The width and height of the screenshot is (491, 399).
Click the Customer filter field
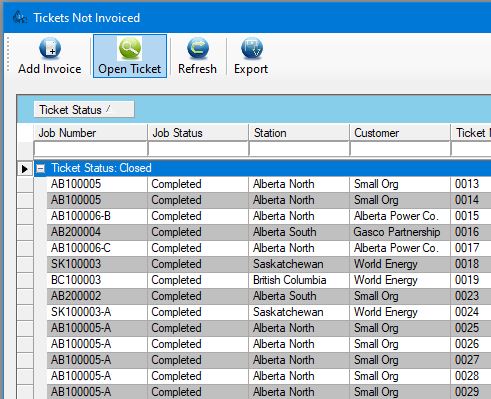(x=400, y=149)
